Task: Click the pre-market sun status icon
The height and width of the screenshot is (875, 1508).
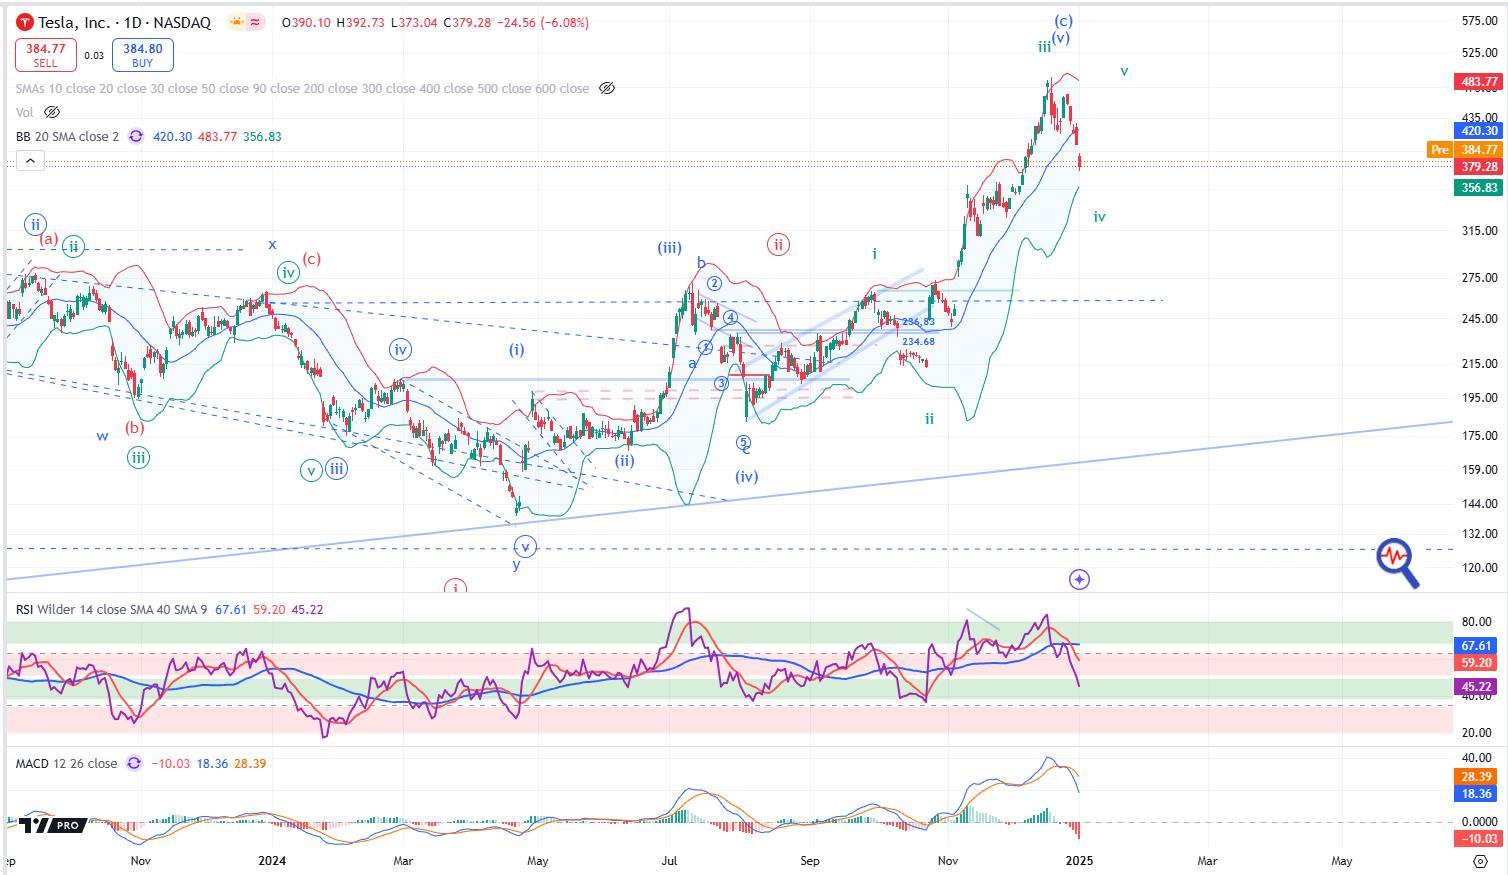Action: pos(235,22)
